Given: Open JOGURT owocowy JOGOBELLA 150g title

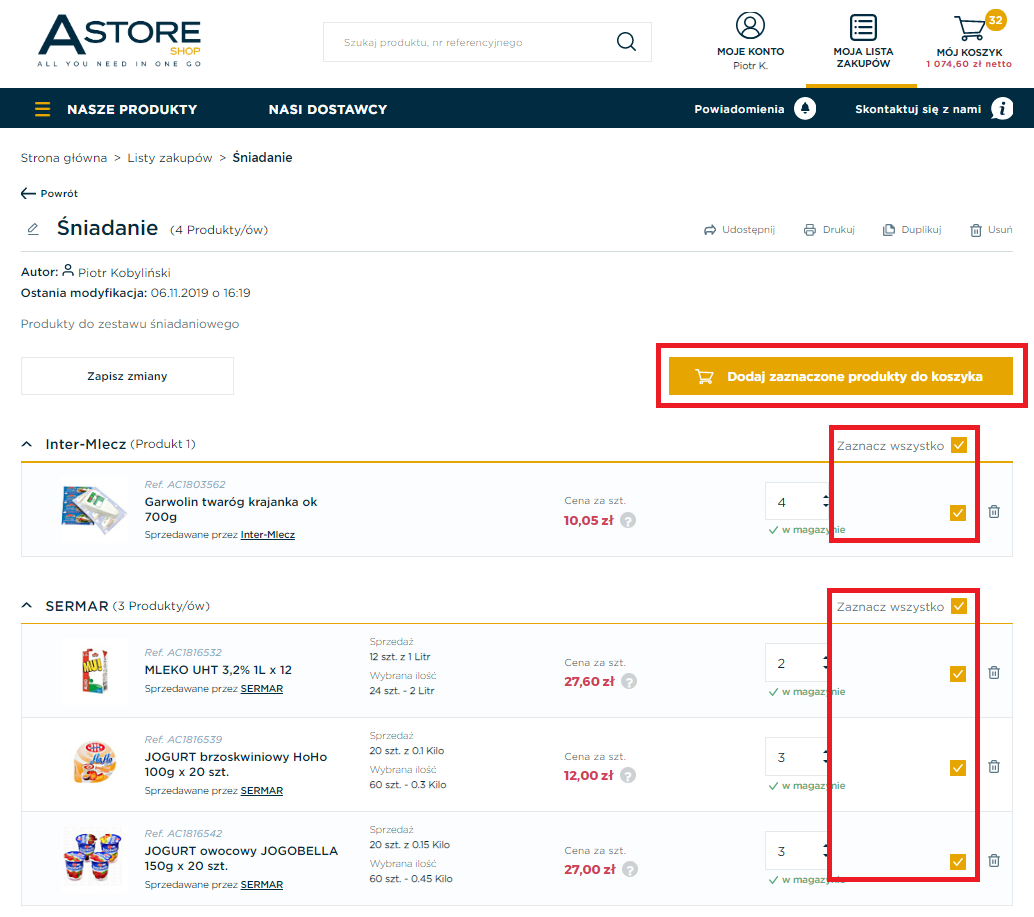Looking at the screenshot, I should [241, 858].
